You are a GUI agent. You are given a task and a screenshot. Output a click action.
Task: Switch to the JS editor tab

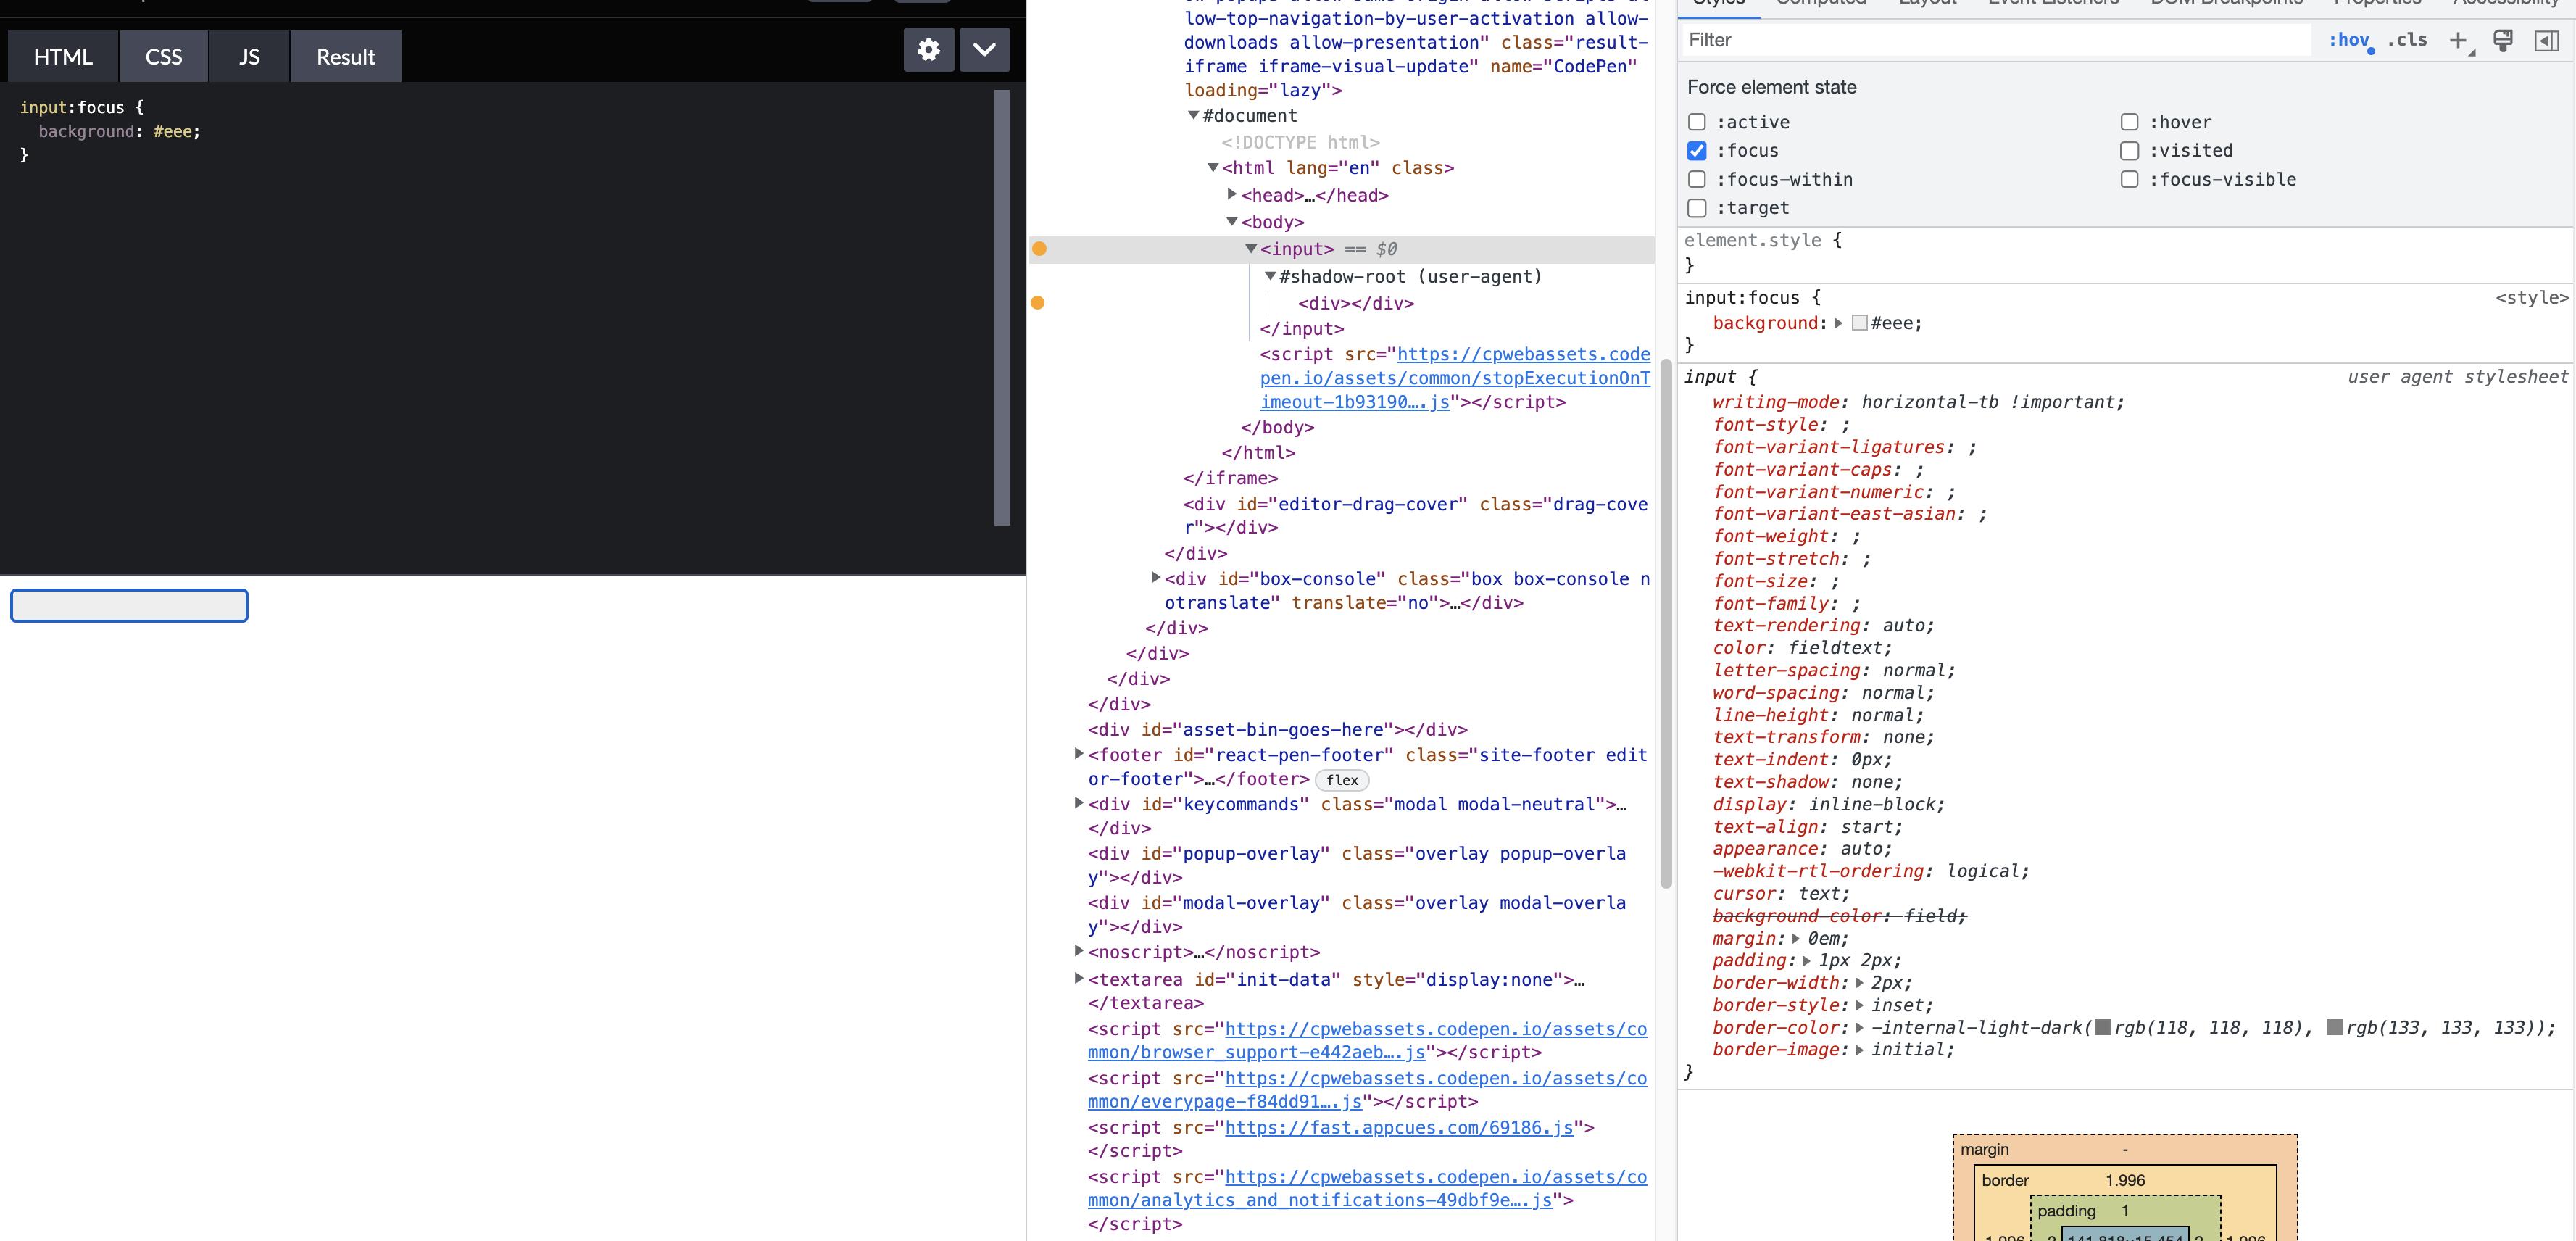(x=249, y=56)
